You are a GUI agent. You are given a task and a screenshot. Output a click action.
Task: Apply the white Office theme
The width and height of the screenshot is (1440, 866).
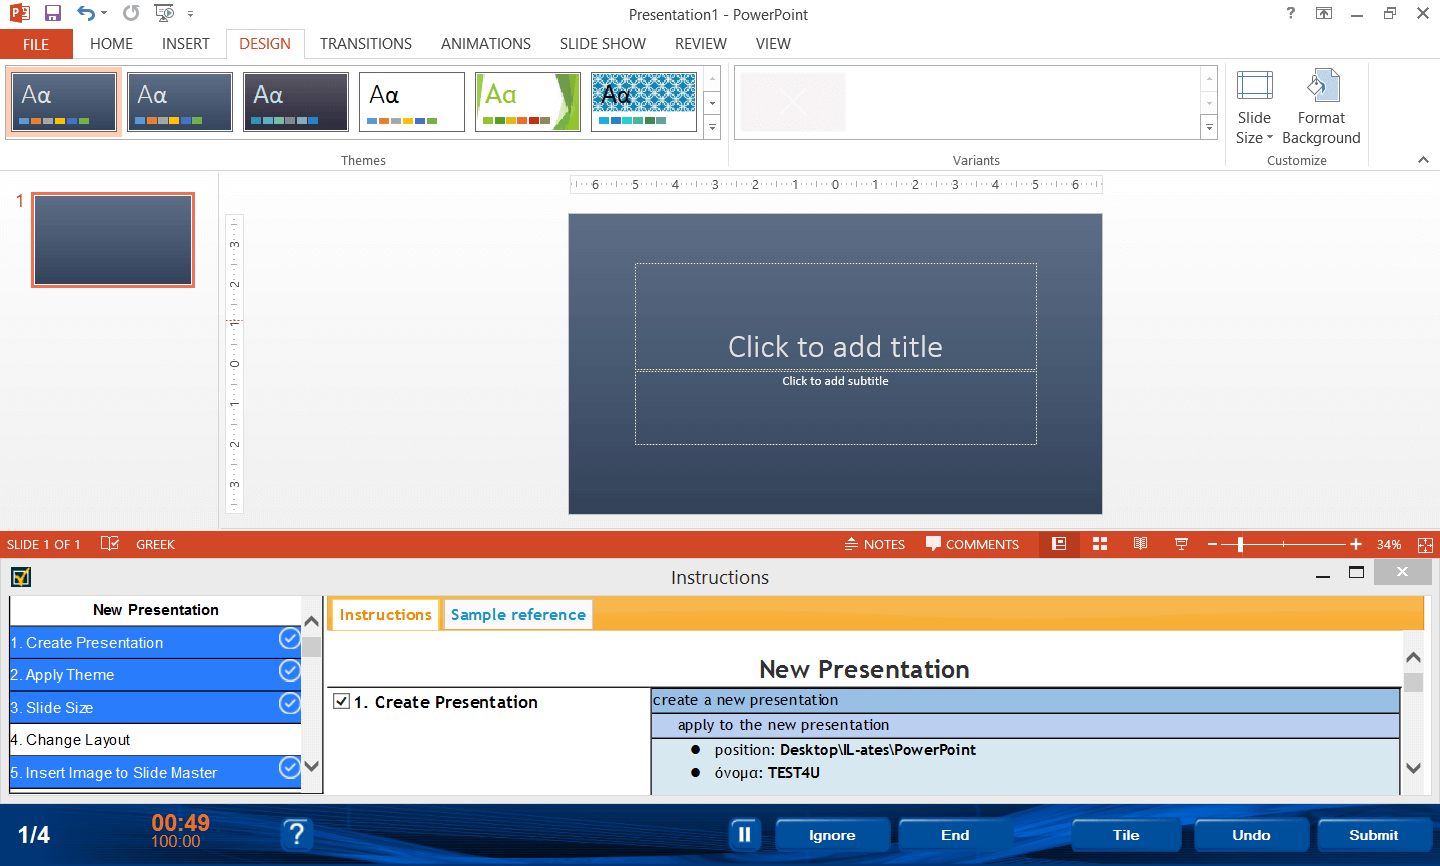[x=412, y=102]
